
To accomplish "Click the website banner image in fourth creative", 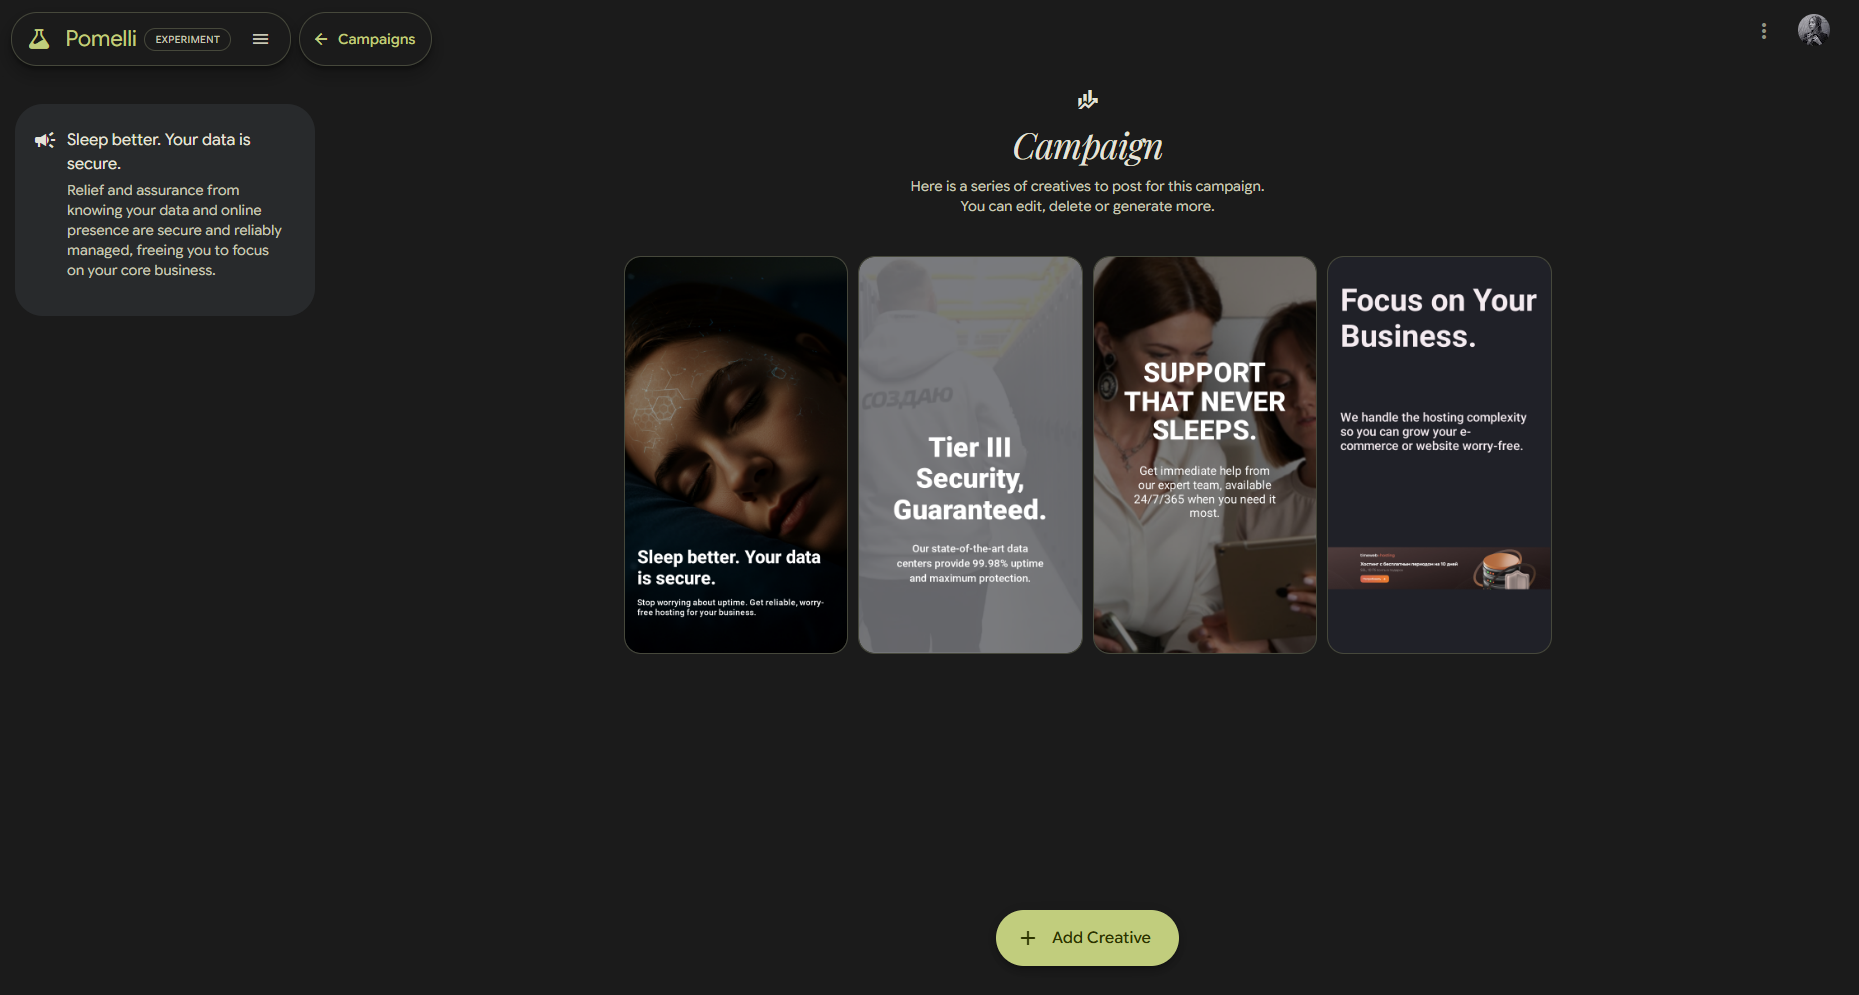I will pyautogui.click(x=1439, y=568).
